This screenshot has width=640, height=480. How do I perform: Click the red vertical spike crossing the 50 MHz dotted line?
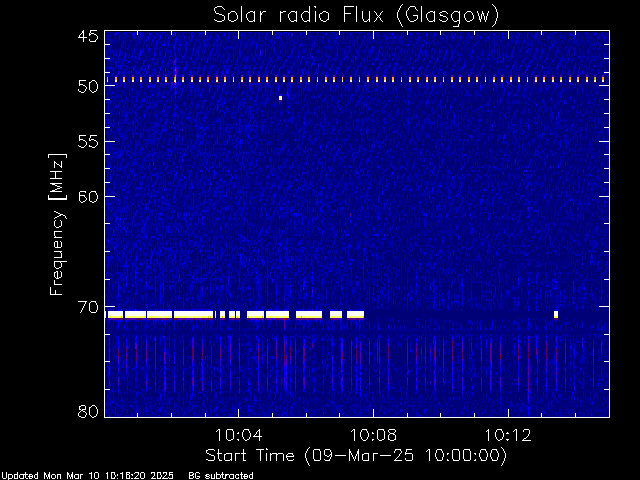pyautogui.click(x=176, y=71)
